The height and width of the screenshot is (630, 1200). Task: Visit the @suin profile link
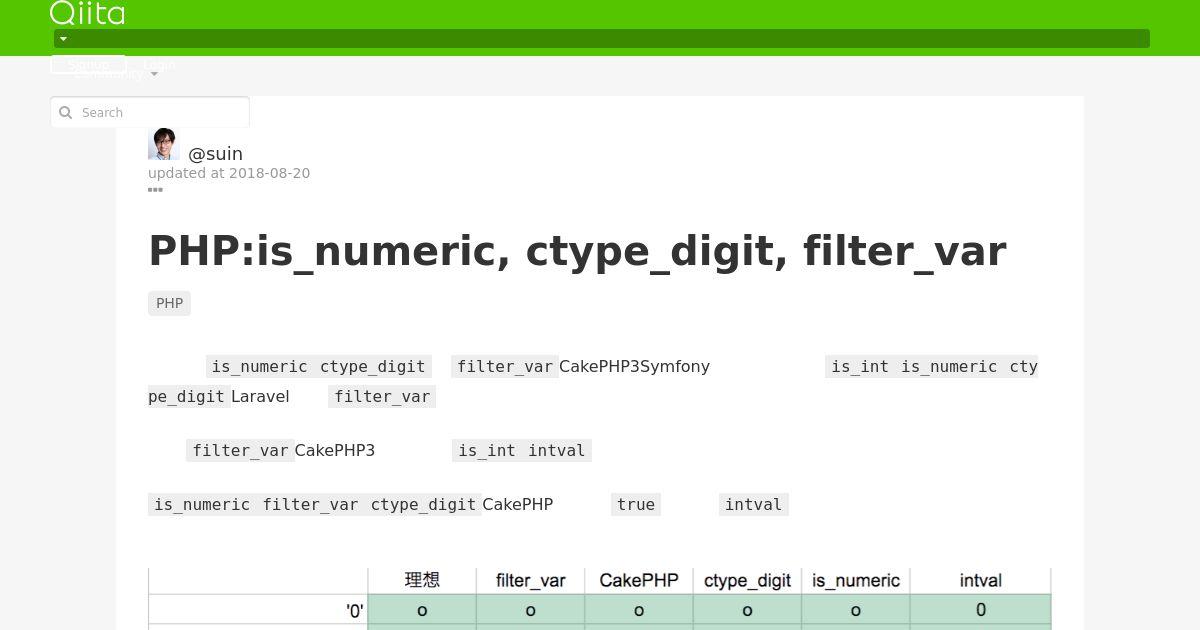click(215, 154)
